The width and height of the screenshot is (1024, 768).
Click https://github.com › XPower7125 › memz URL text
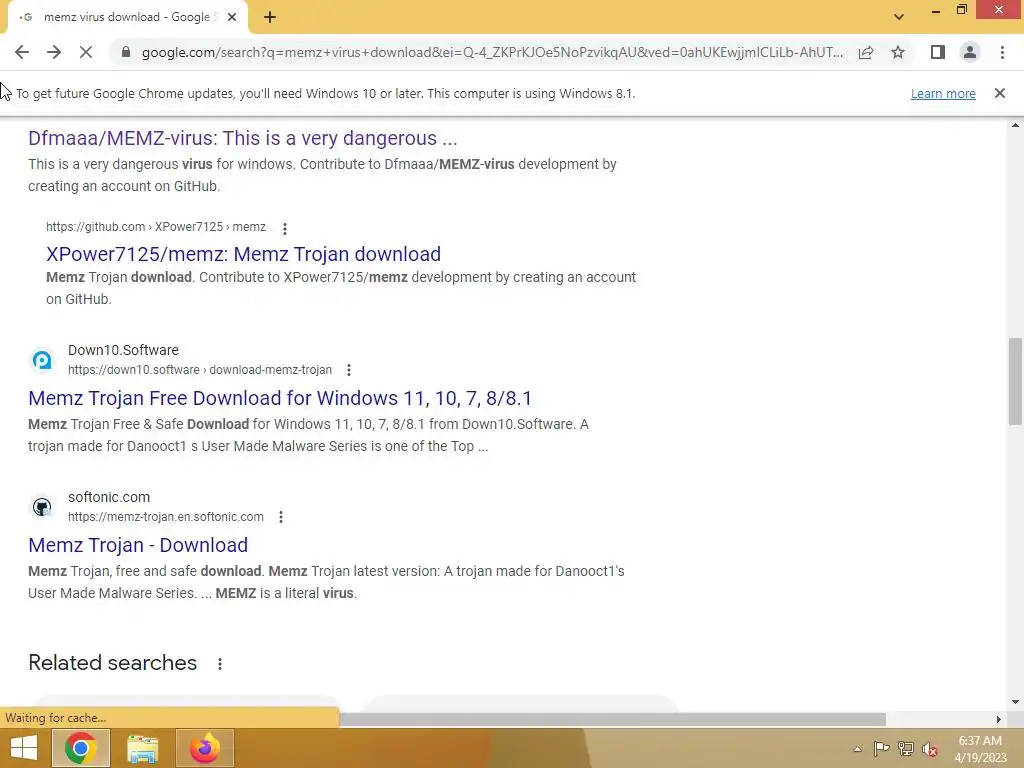tap(155, 227)
